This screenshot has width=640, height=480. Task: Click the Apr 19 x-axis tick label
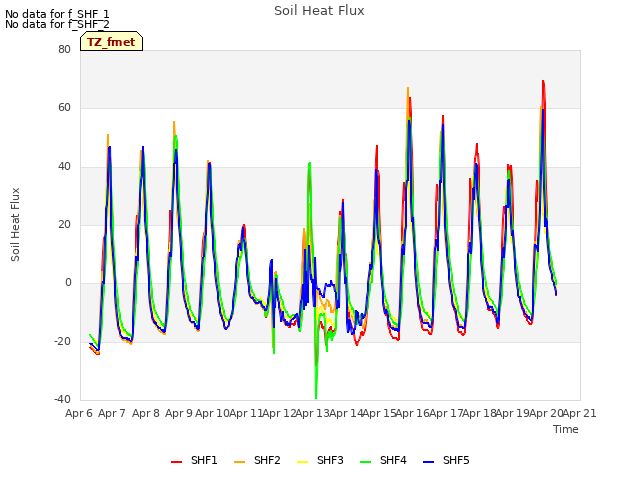(x=513, y=413)
